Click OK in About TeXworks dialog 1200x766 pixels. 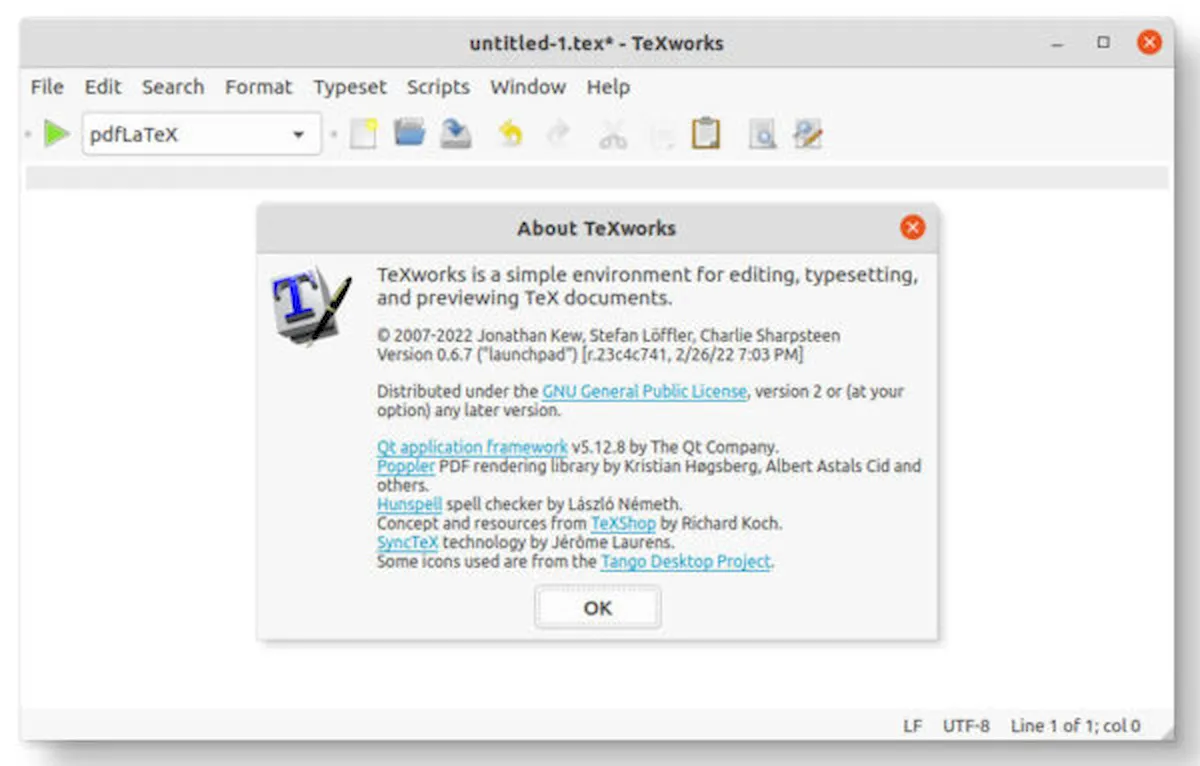click(598, 608)
